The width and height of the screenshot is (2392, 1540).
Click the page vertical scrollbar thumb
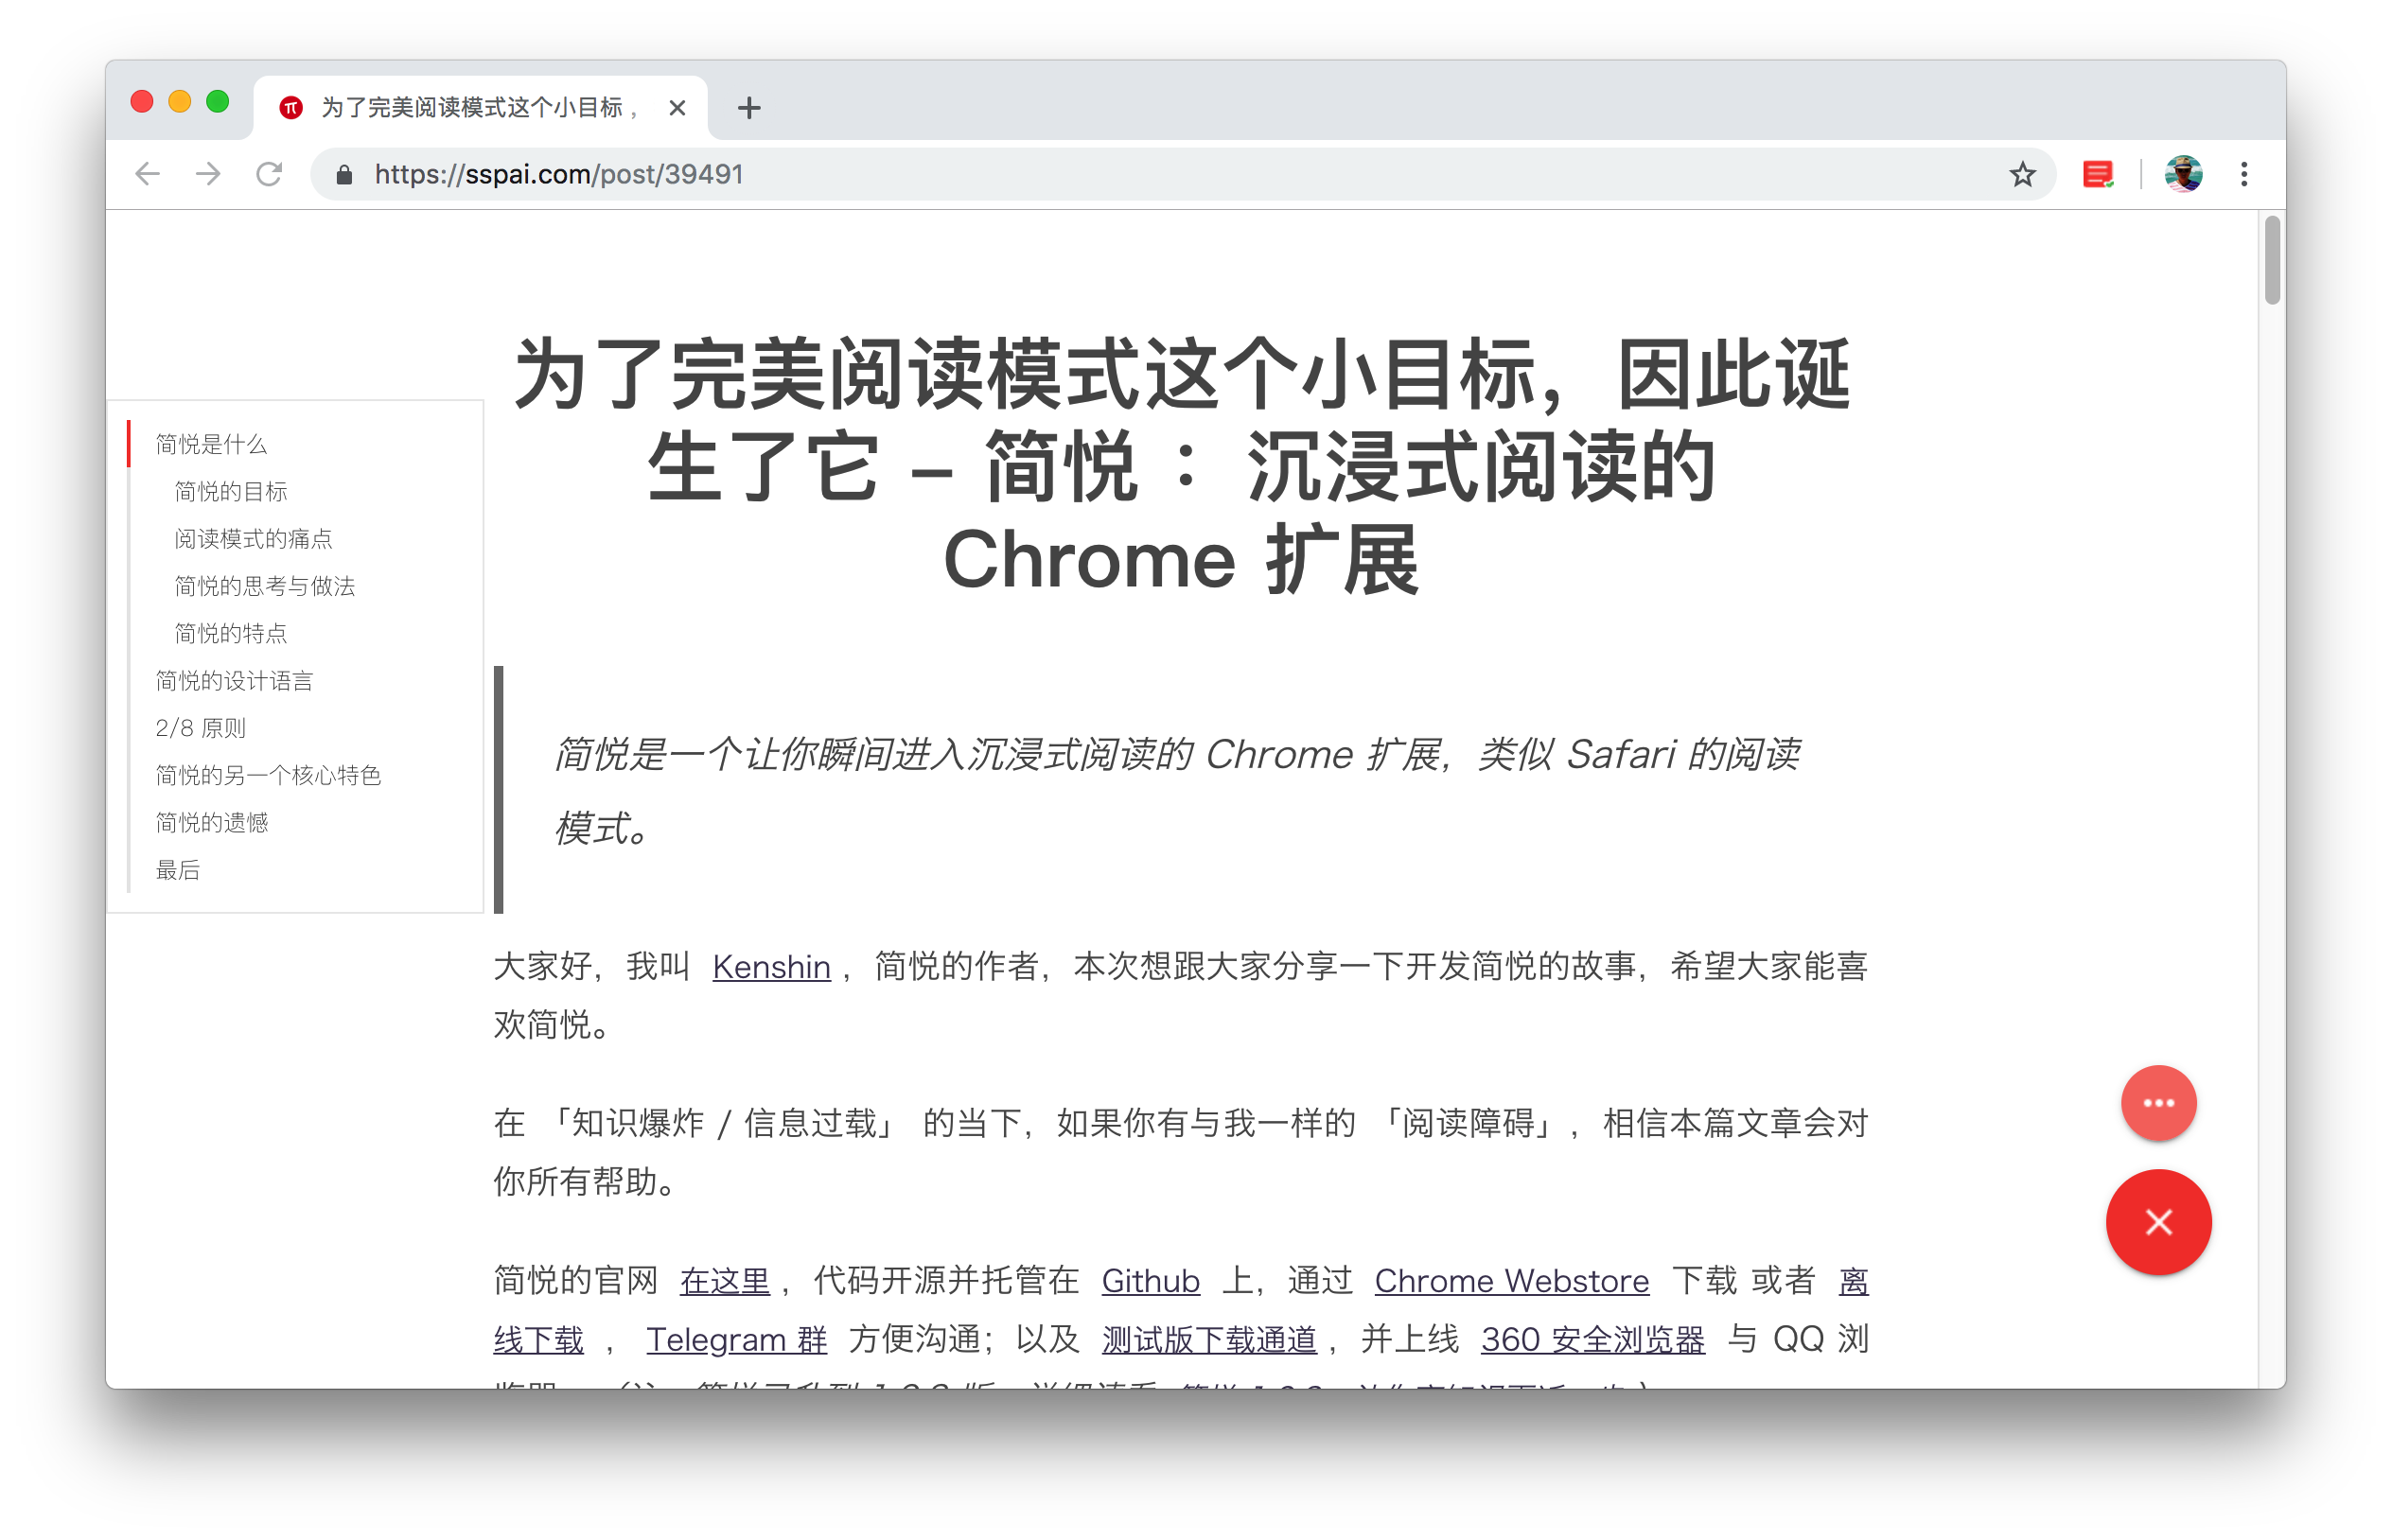click(x=2272, y=260)
